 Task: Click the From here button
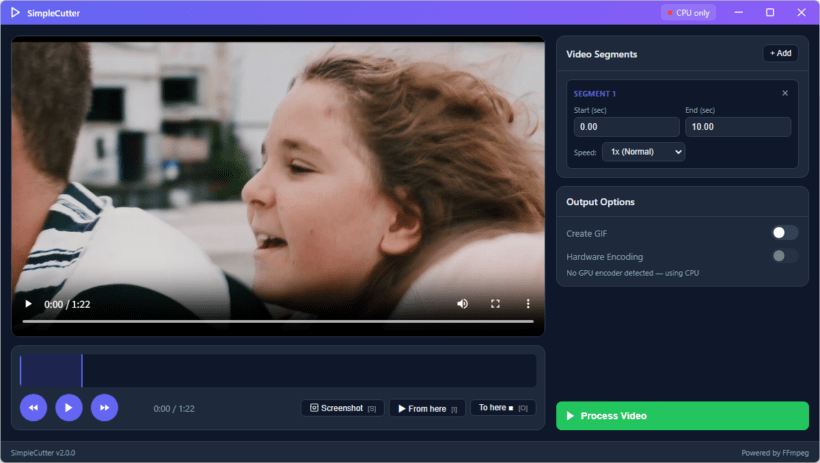click(x=427, y=408)
